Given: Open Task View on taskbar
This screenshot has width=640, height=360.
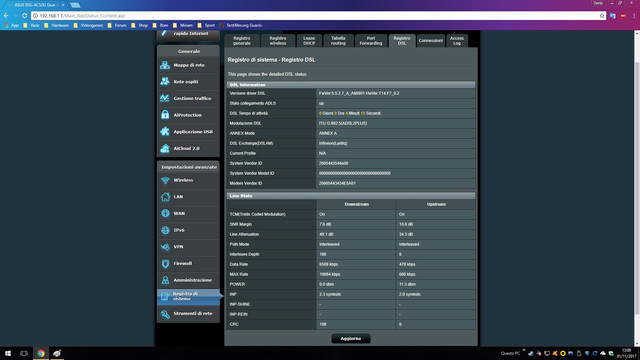Looking at the screenshot, I should tap(24, 353).
